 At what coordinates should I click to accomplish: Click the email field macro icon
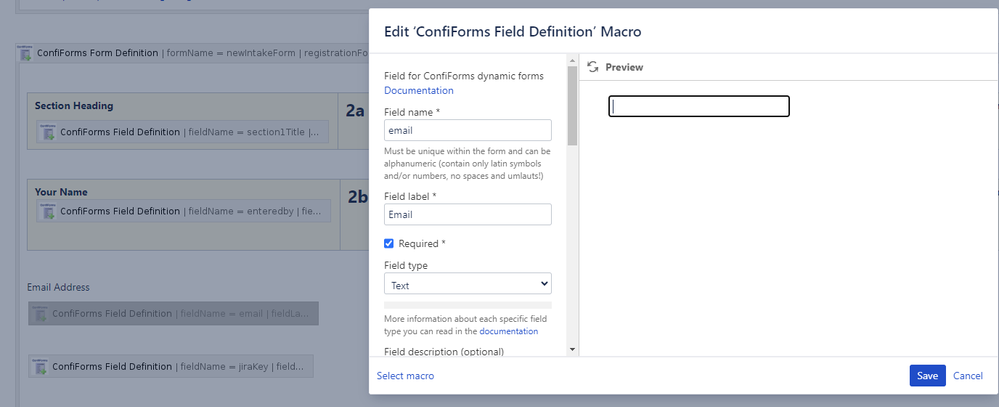(40, 313)
